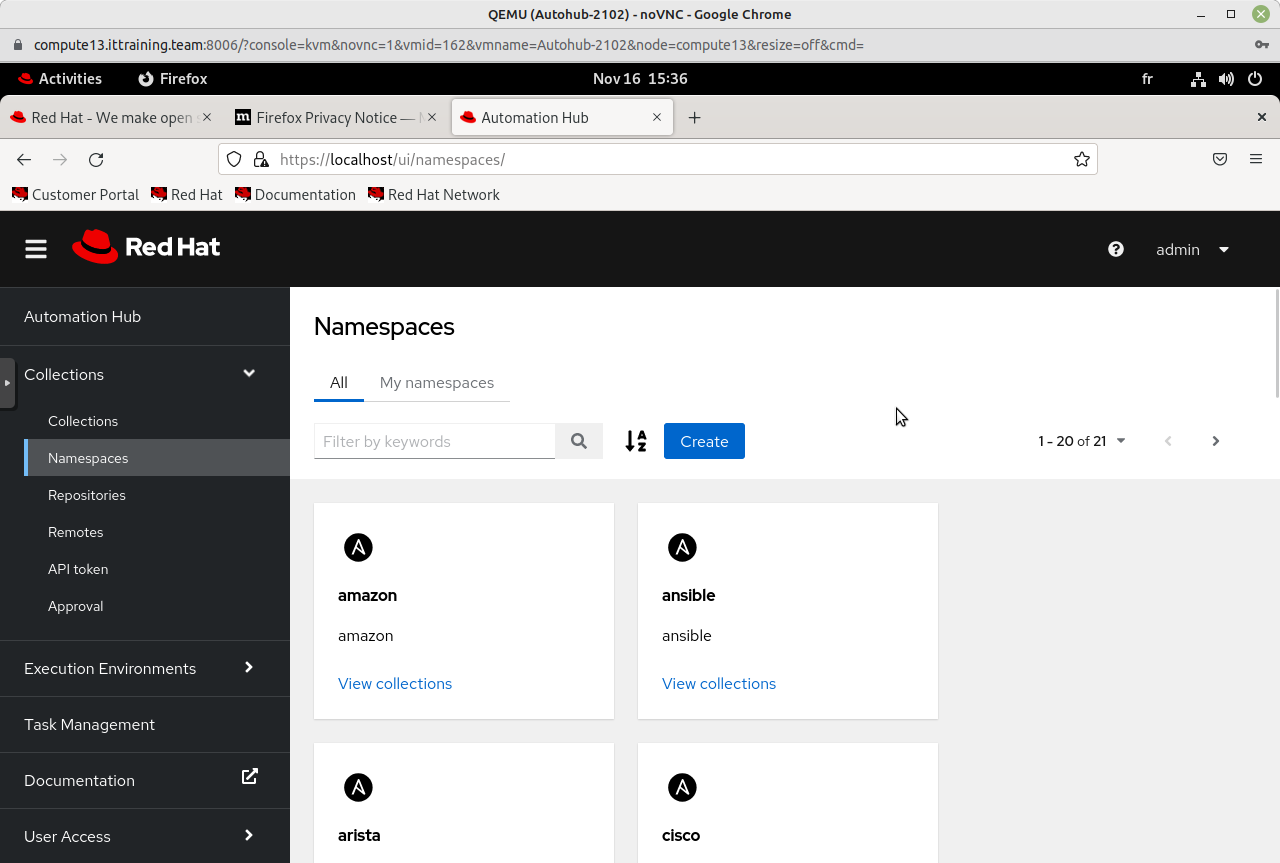This screenshot has width=1280, height=863.
Task: Open Task Management in the sidebar
Action: (90, 724)
